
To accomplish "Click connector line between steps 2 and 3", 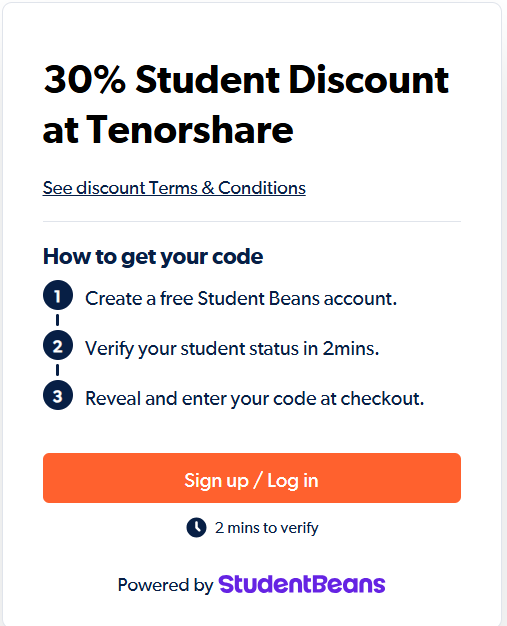I will pyautogui.click(x=57, y=370).
